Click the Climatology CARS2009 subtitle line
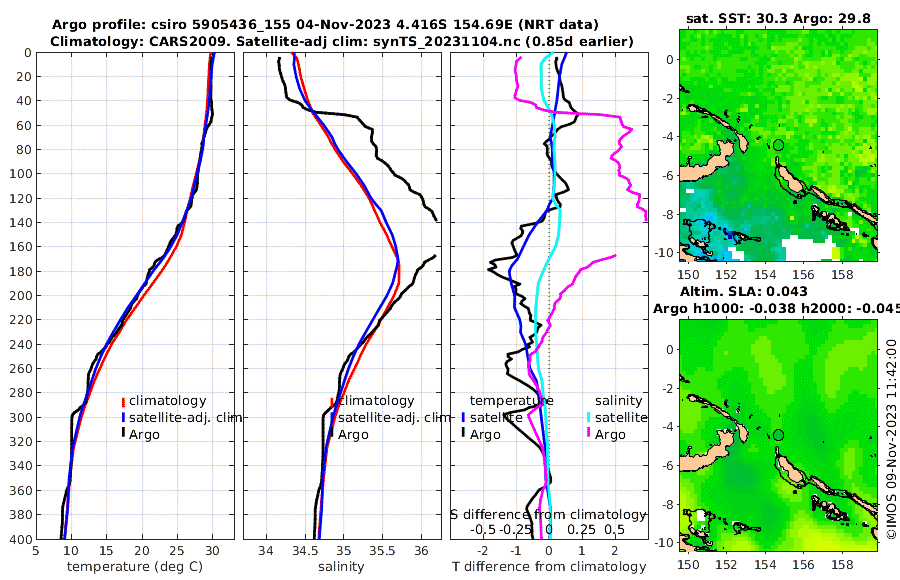The height and width of the screenshot is (580, 900). (342, 41)
